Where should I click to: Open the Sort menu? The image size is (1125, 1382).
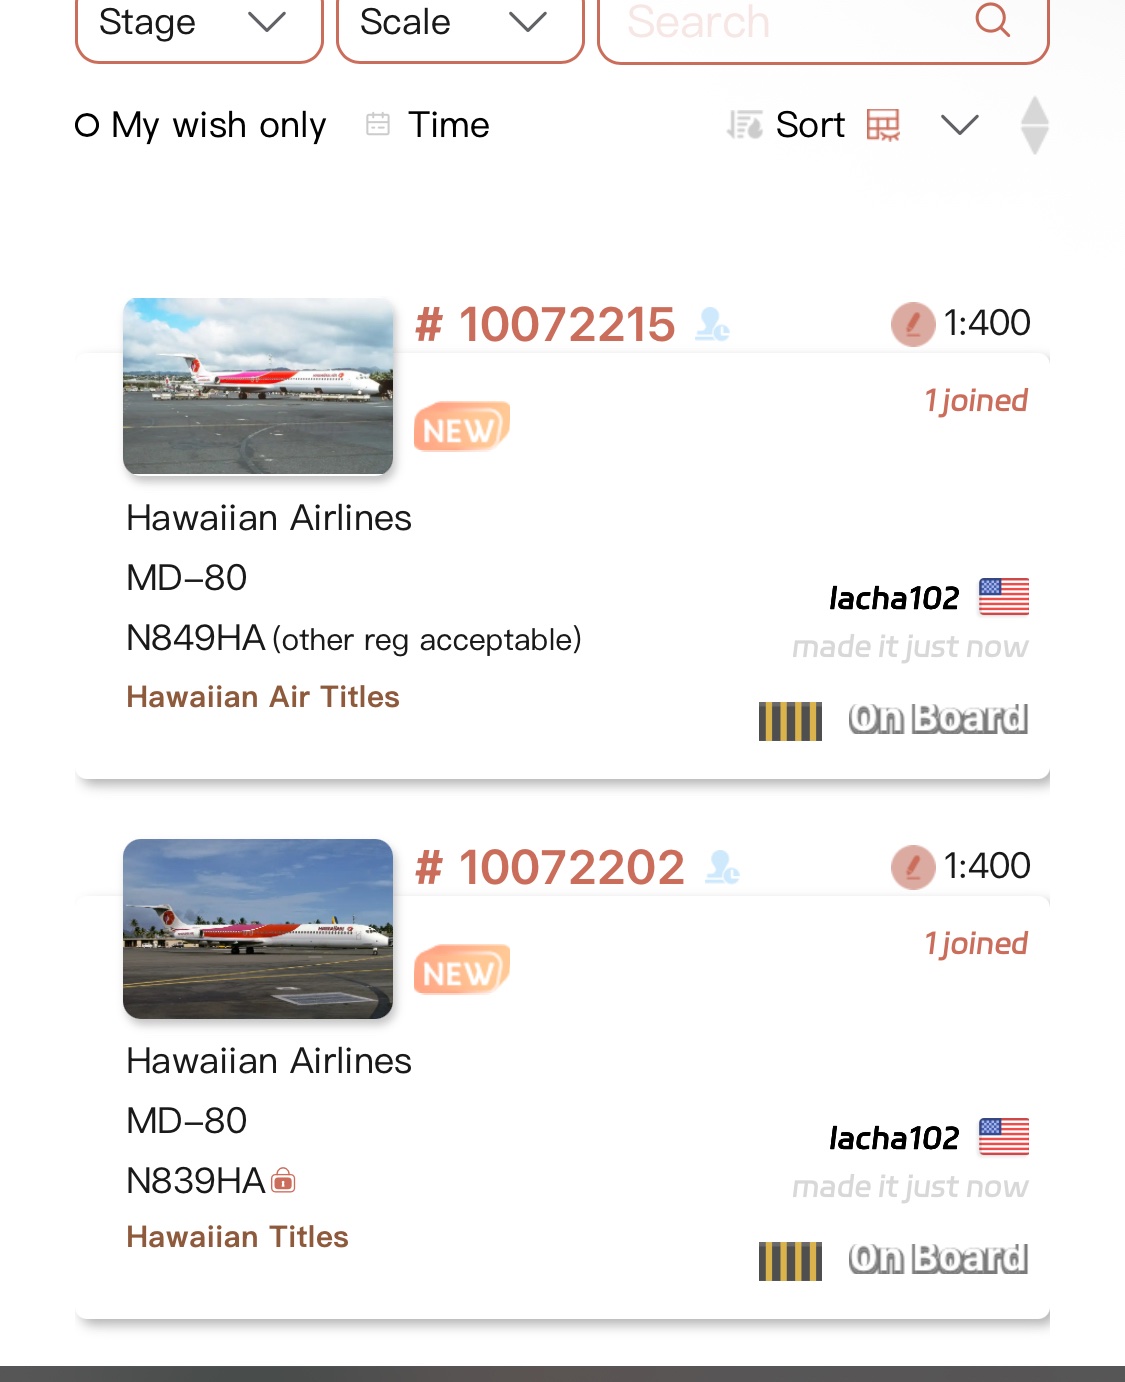point(808,125)
